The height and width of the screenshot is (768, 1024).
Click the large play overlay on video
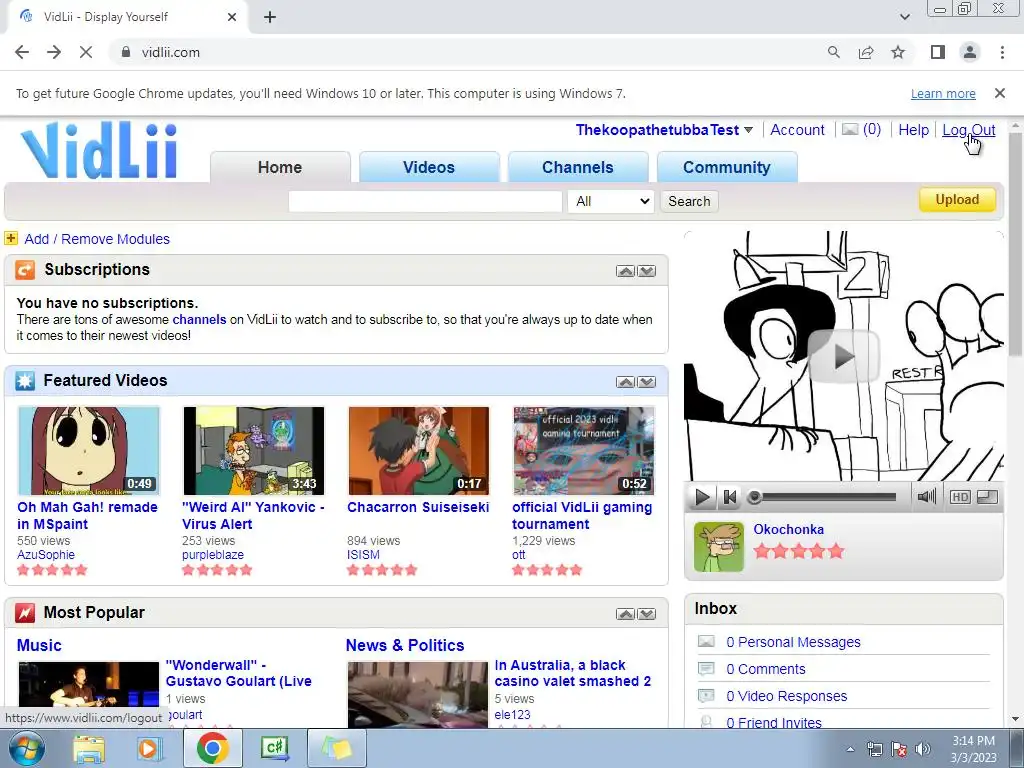pos(843,356)
